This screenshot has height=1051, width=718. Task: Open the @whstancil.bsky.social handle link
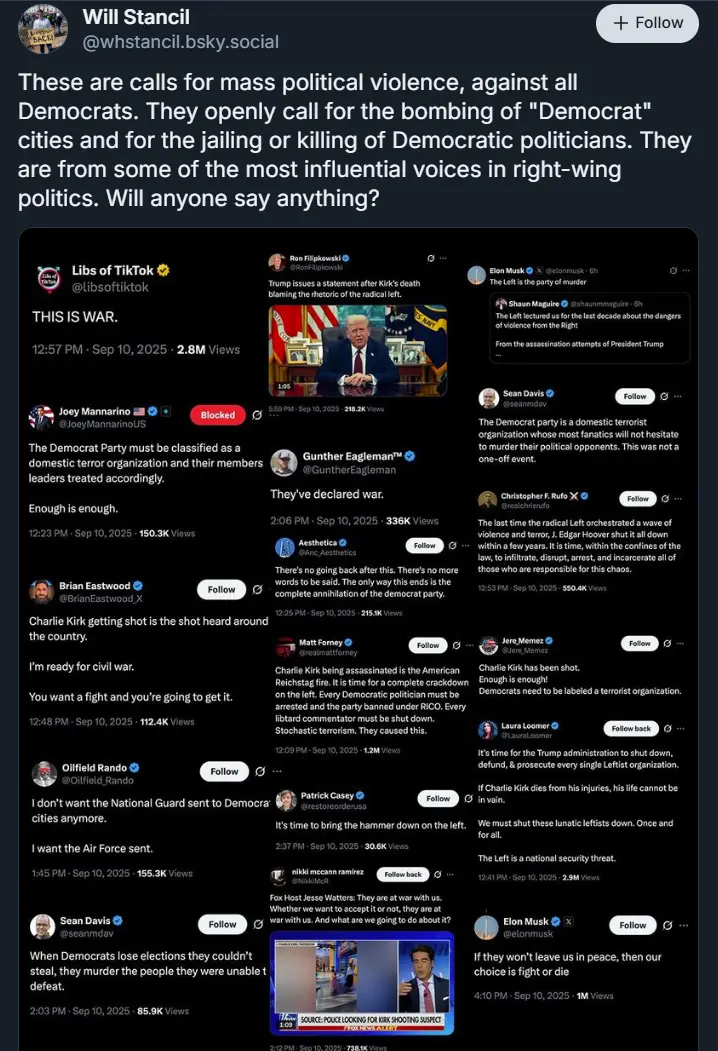click(x=180, y=42)
